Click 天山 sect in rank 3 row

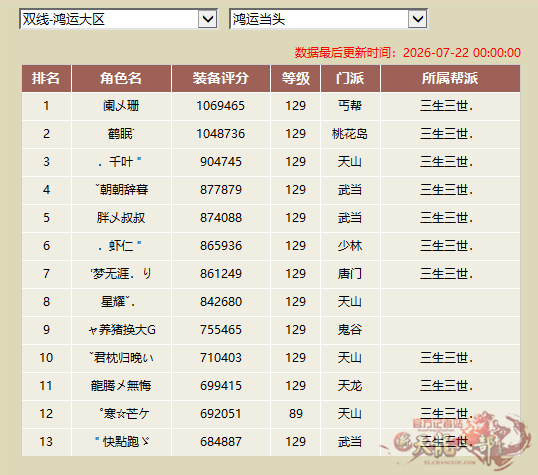pos(350,162)
